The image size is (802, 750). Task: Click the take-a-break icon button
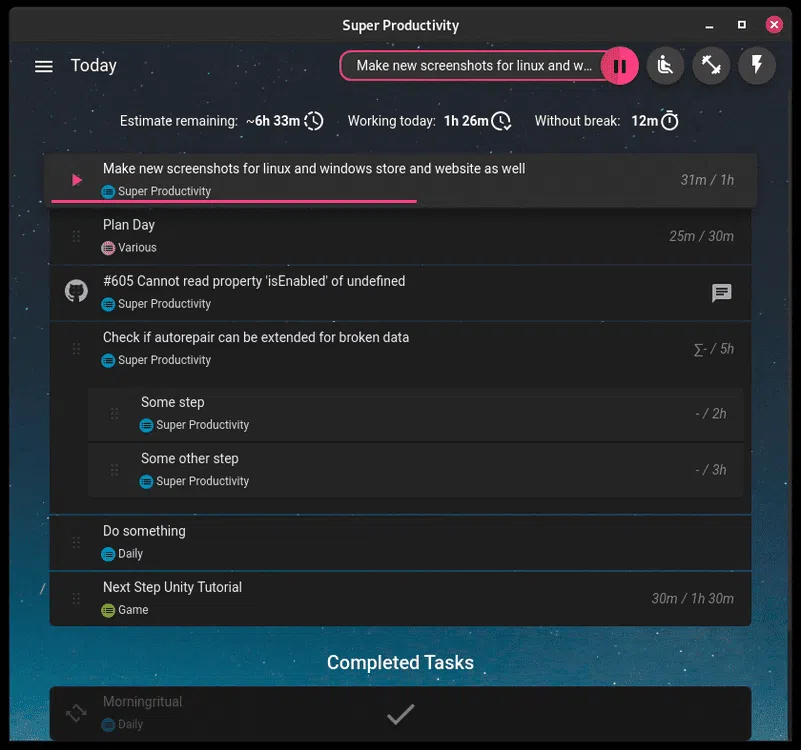coord(665,66)
